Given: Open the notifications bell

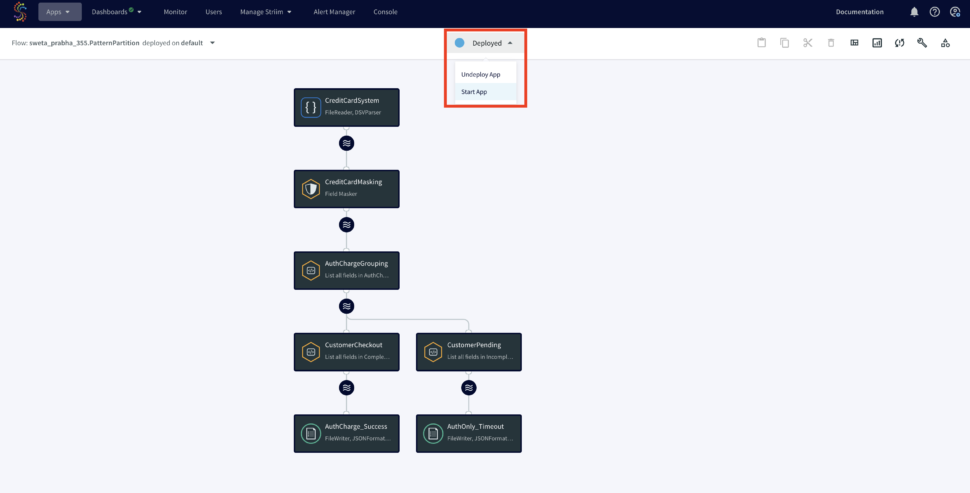Looking at the screenshot, I should (914, 12).
